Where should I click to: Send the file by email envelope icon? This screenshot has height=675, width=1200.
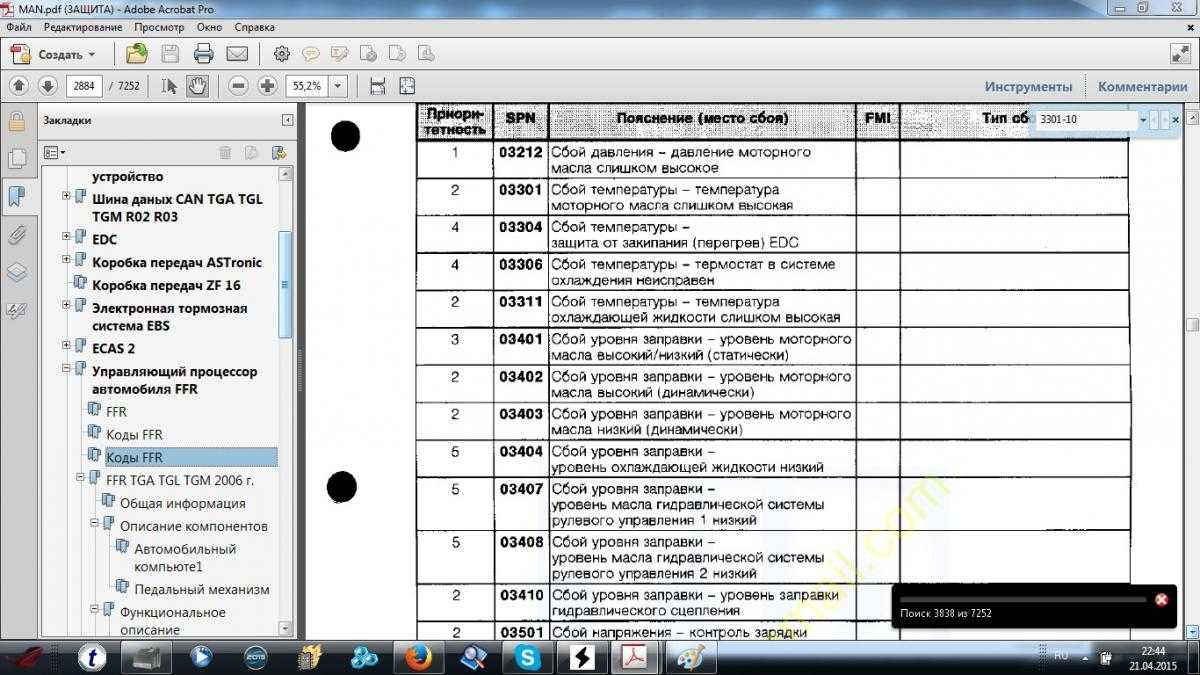point(237,54)
